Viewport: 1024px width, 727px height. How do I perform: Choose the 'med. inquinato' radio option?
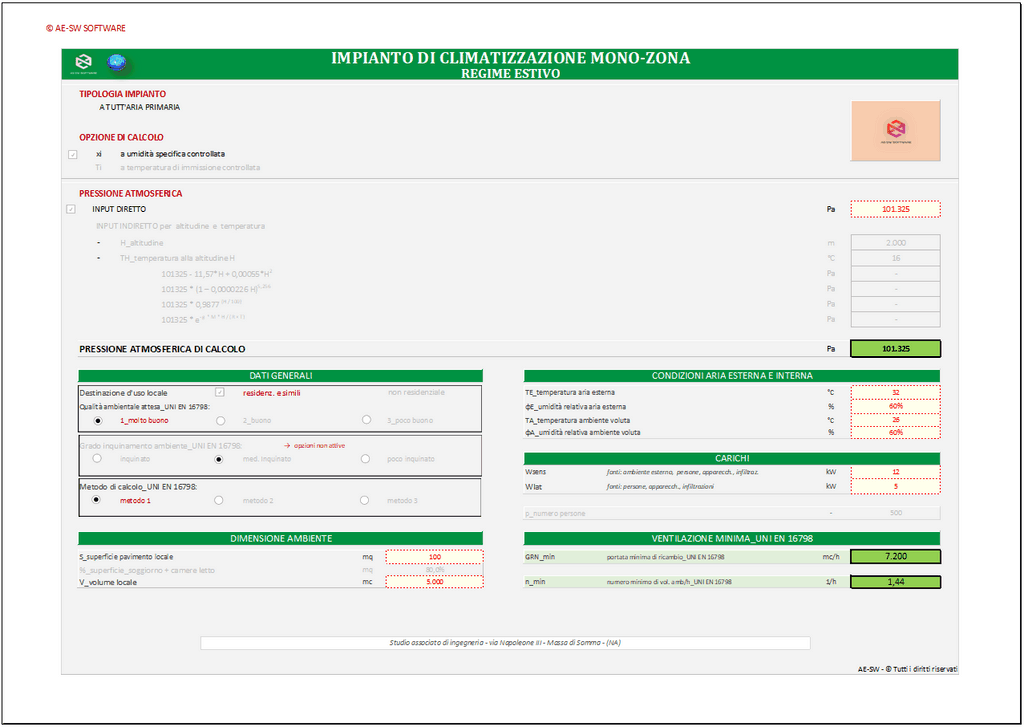220,459
